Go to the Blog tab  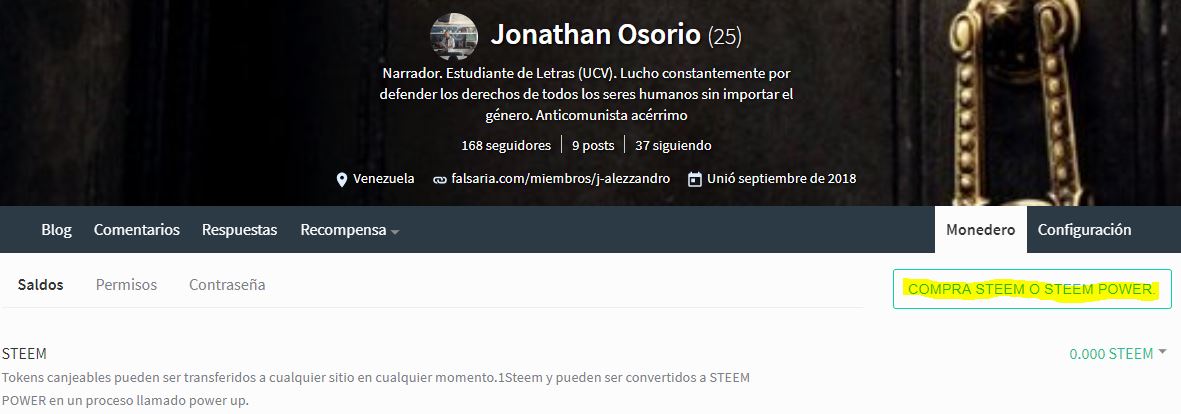56,230
